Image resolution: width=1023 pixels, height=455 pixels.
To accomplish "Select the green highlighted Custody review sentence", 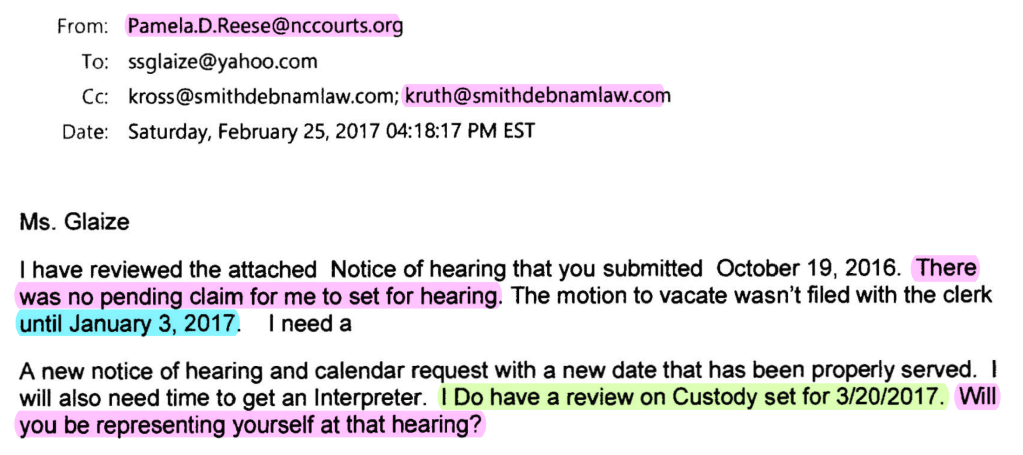I will point(692,397).
